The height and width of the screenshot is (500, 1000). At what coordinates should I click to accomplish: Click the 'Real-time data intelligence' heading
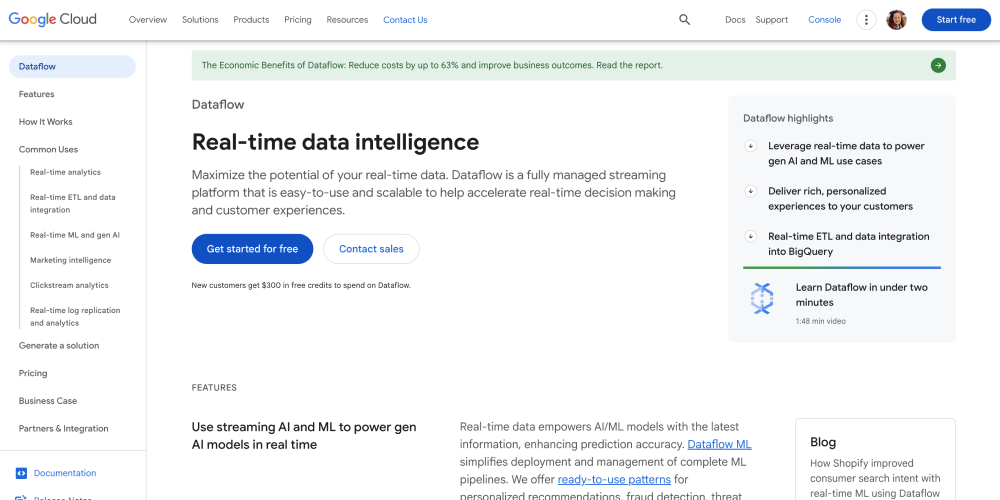point(335,142)
